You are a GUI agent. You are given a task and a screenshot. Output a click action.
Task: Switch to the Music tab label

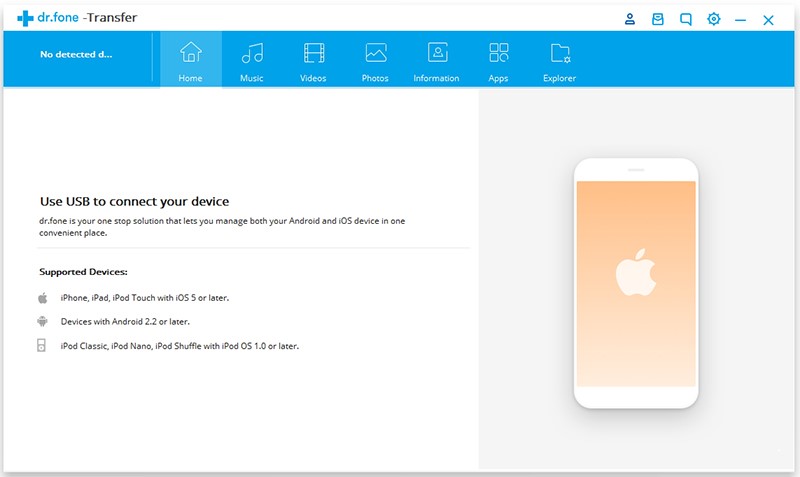tap(252, 78)
